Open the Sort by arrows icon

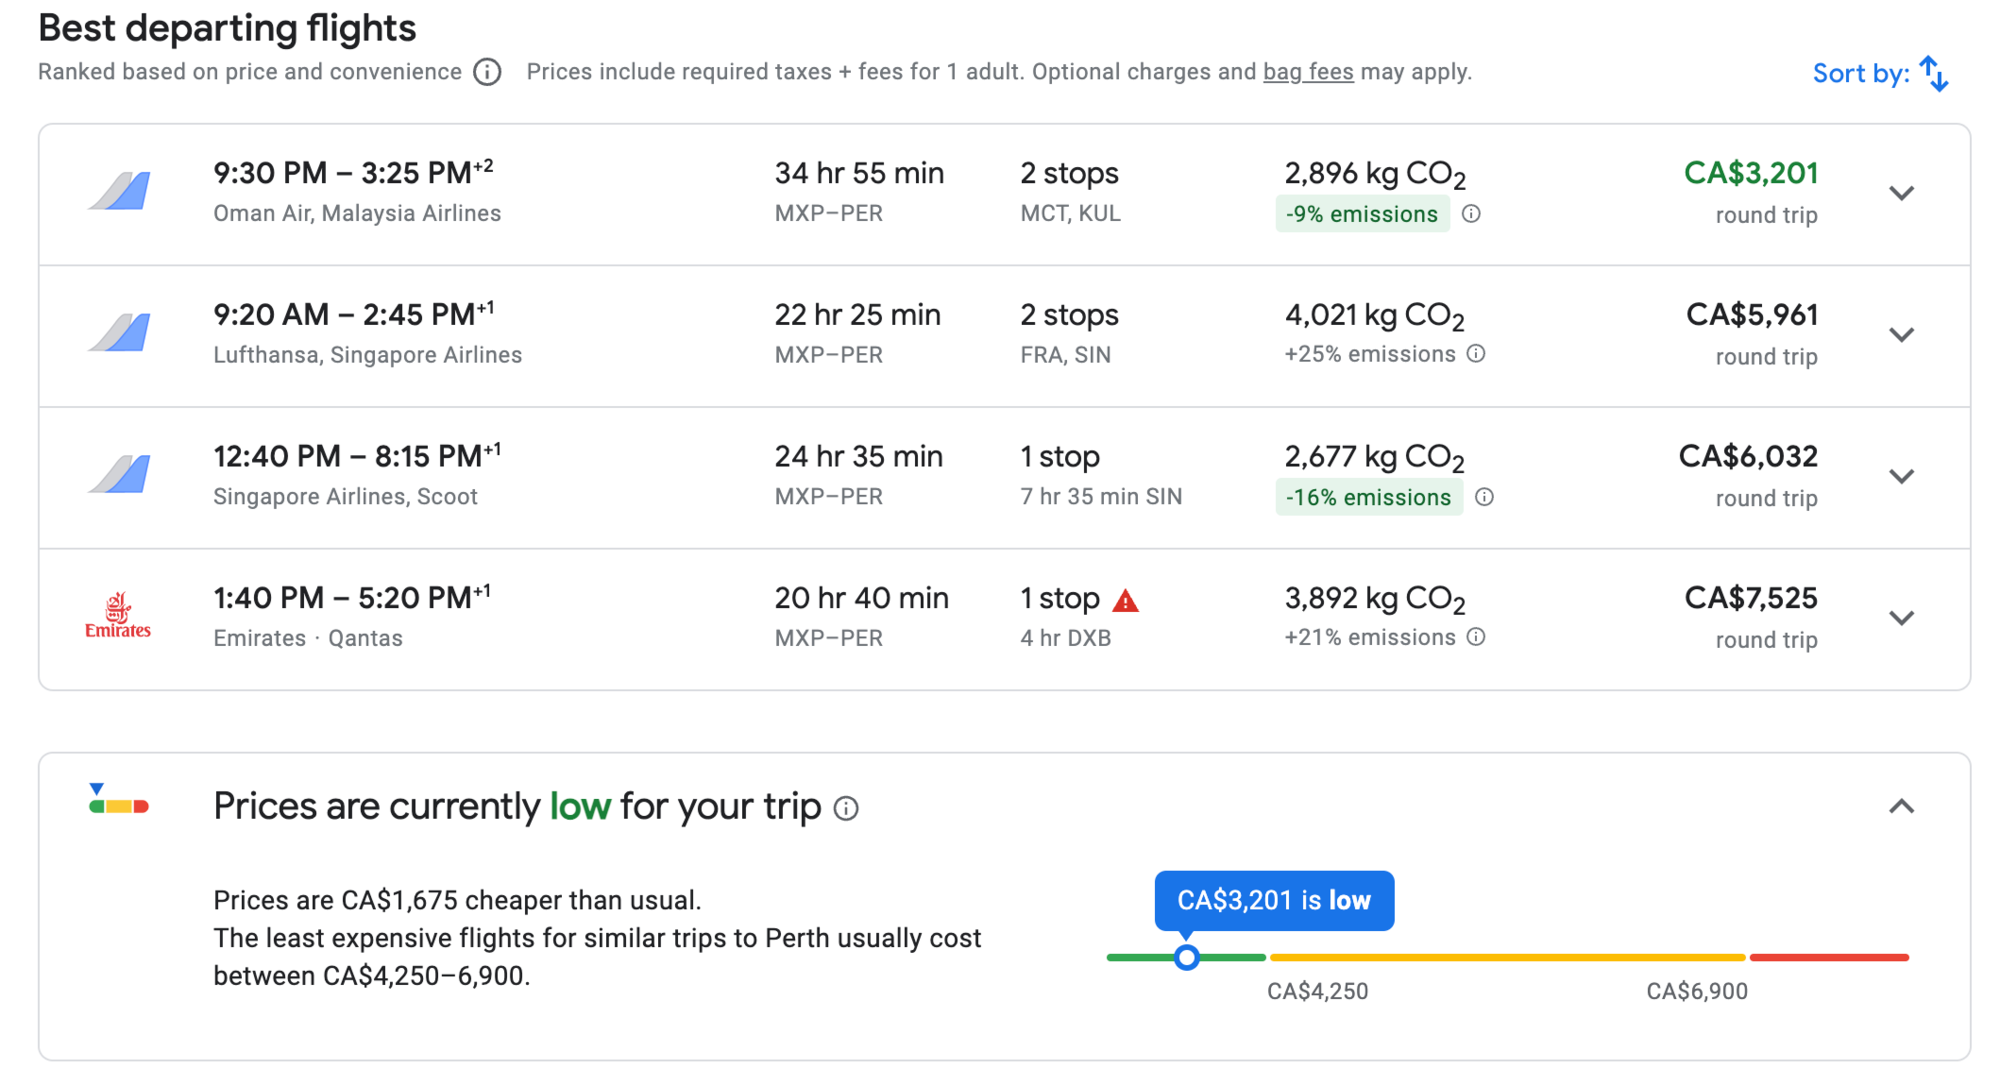tap(1934, 74)
